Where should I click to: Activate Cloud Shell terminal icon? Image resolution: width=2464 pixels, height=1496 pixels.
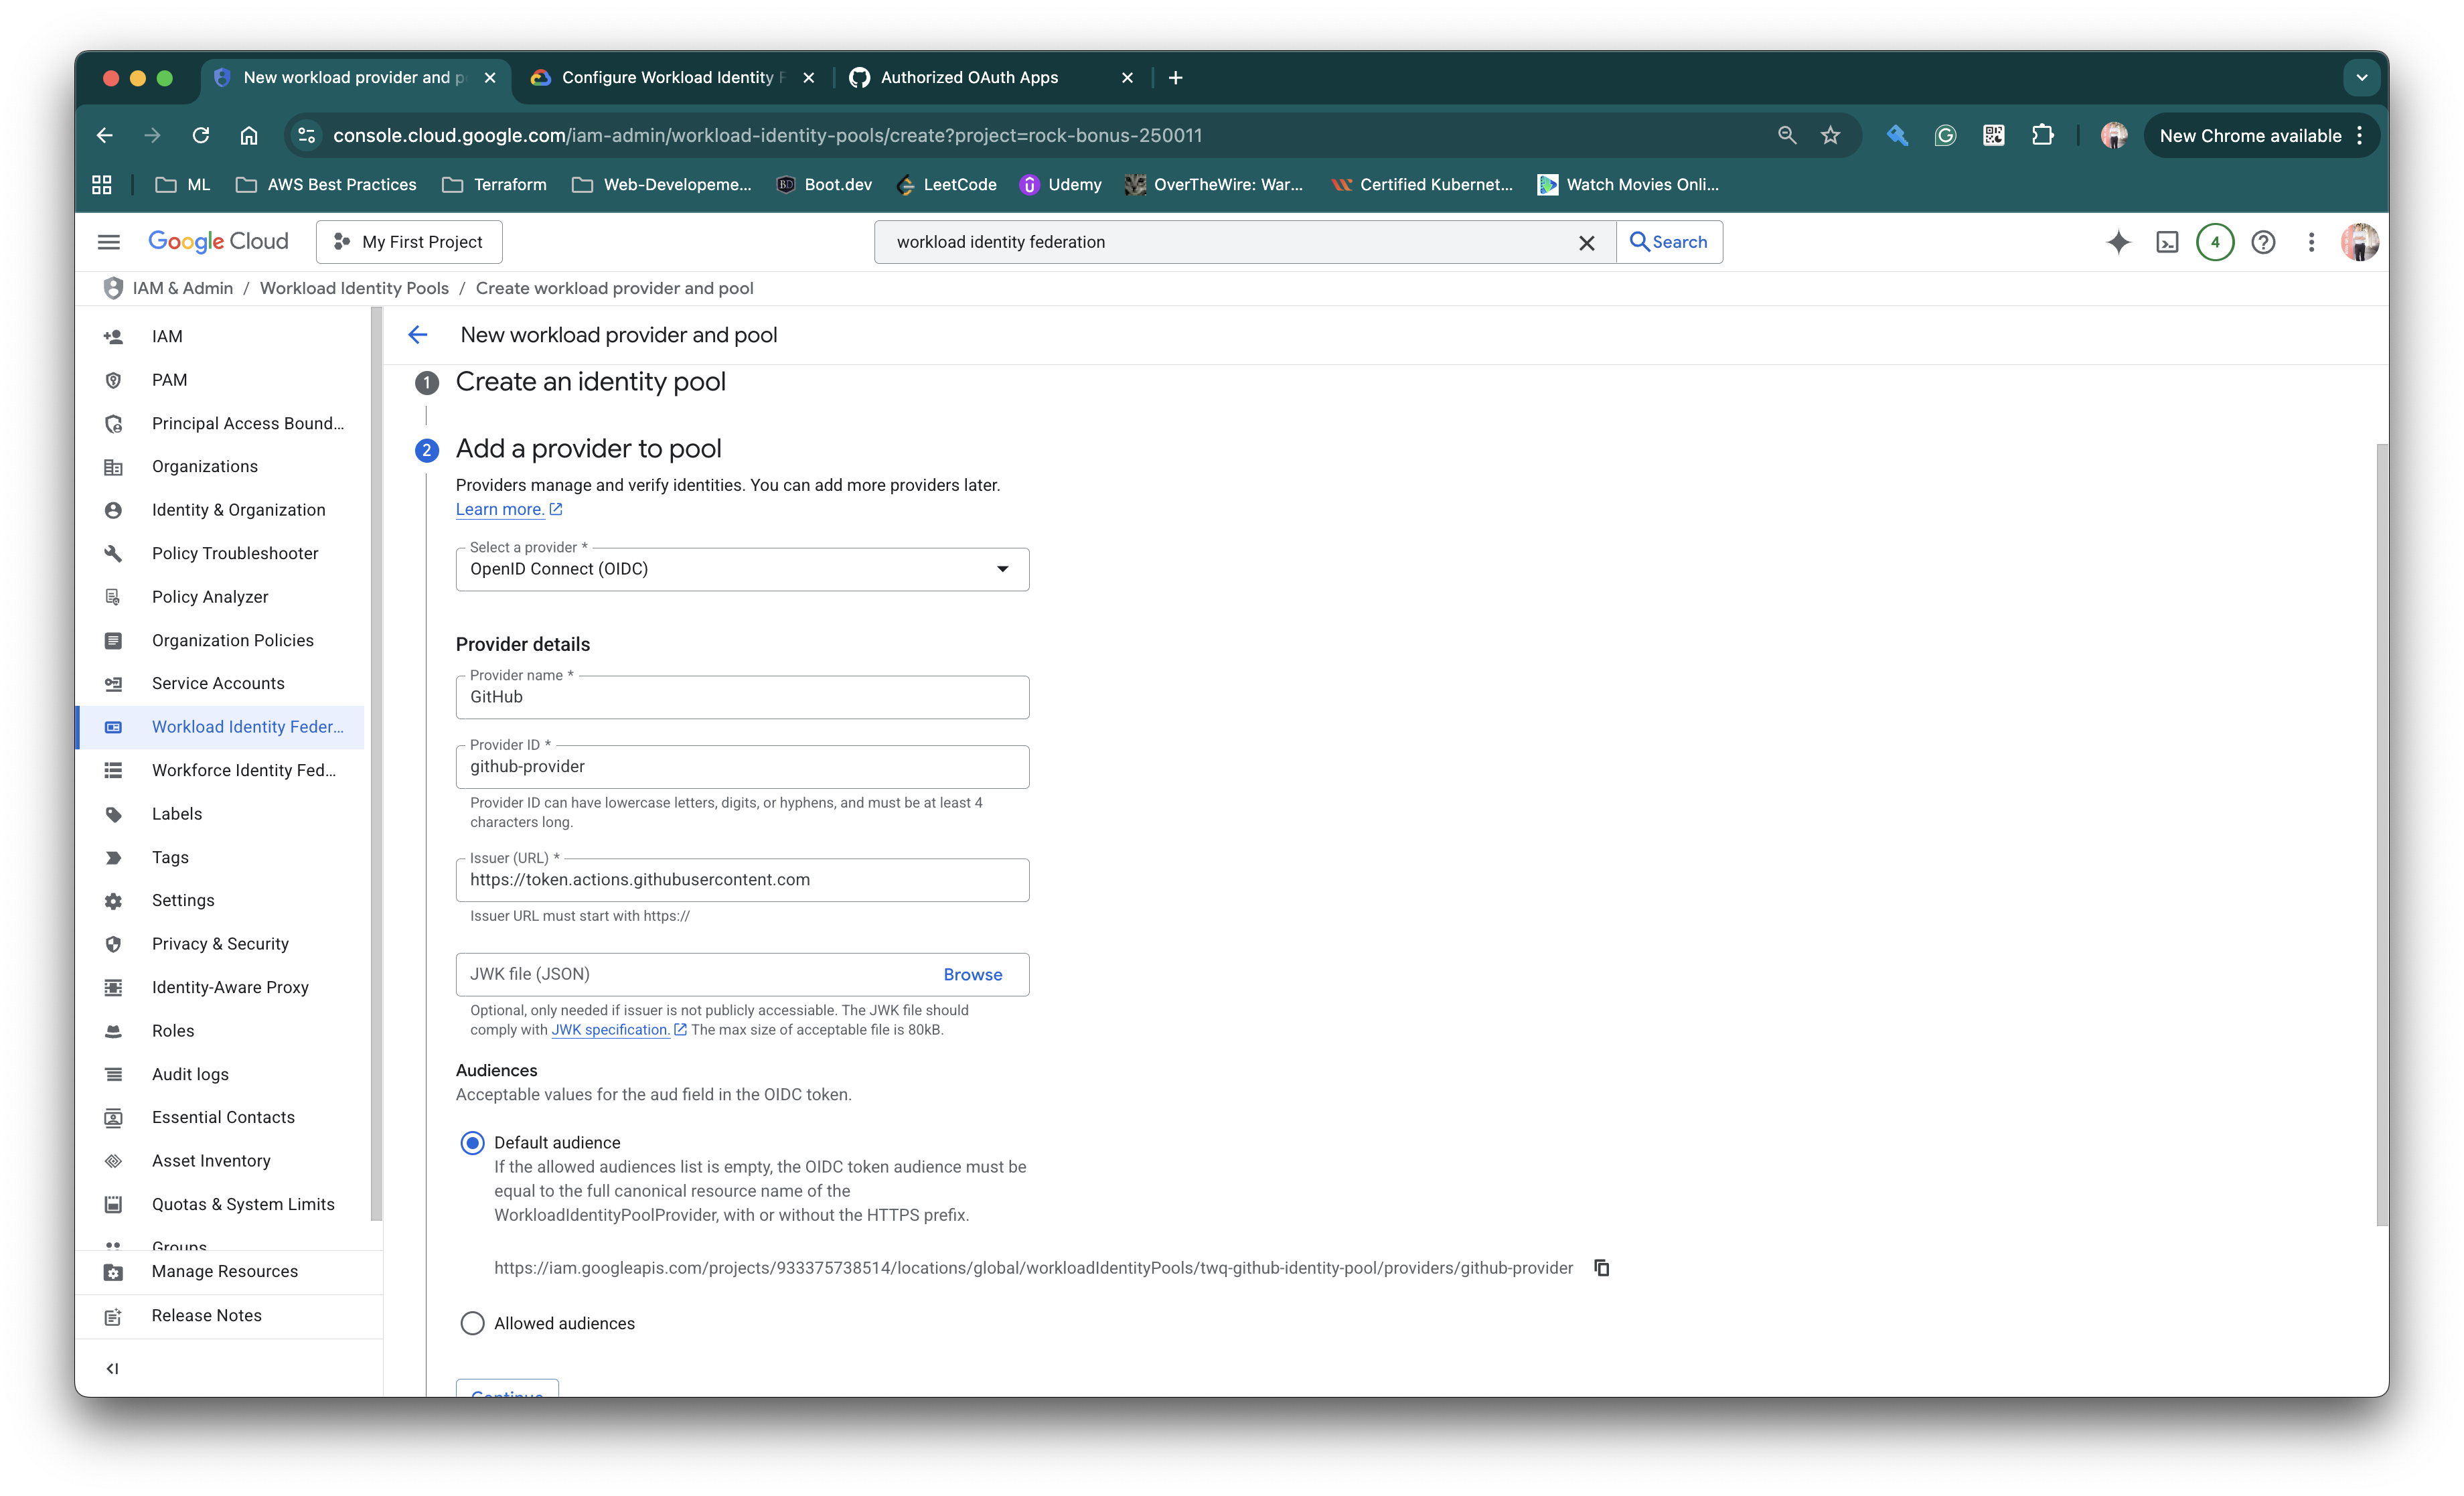click(x=2167, y=242)
